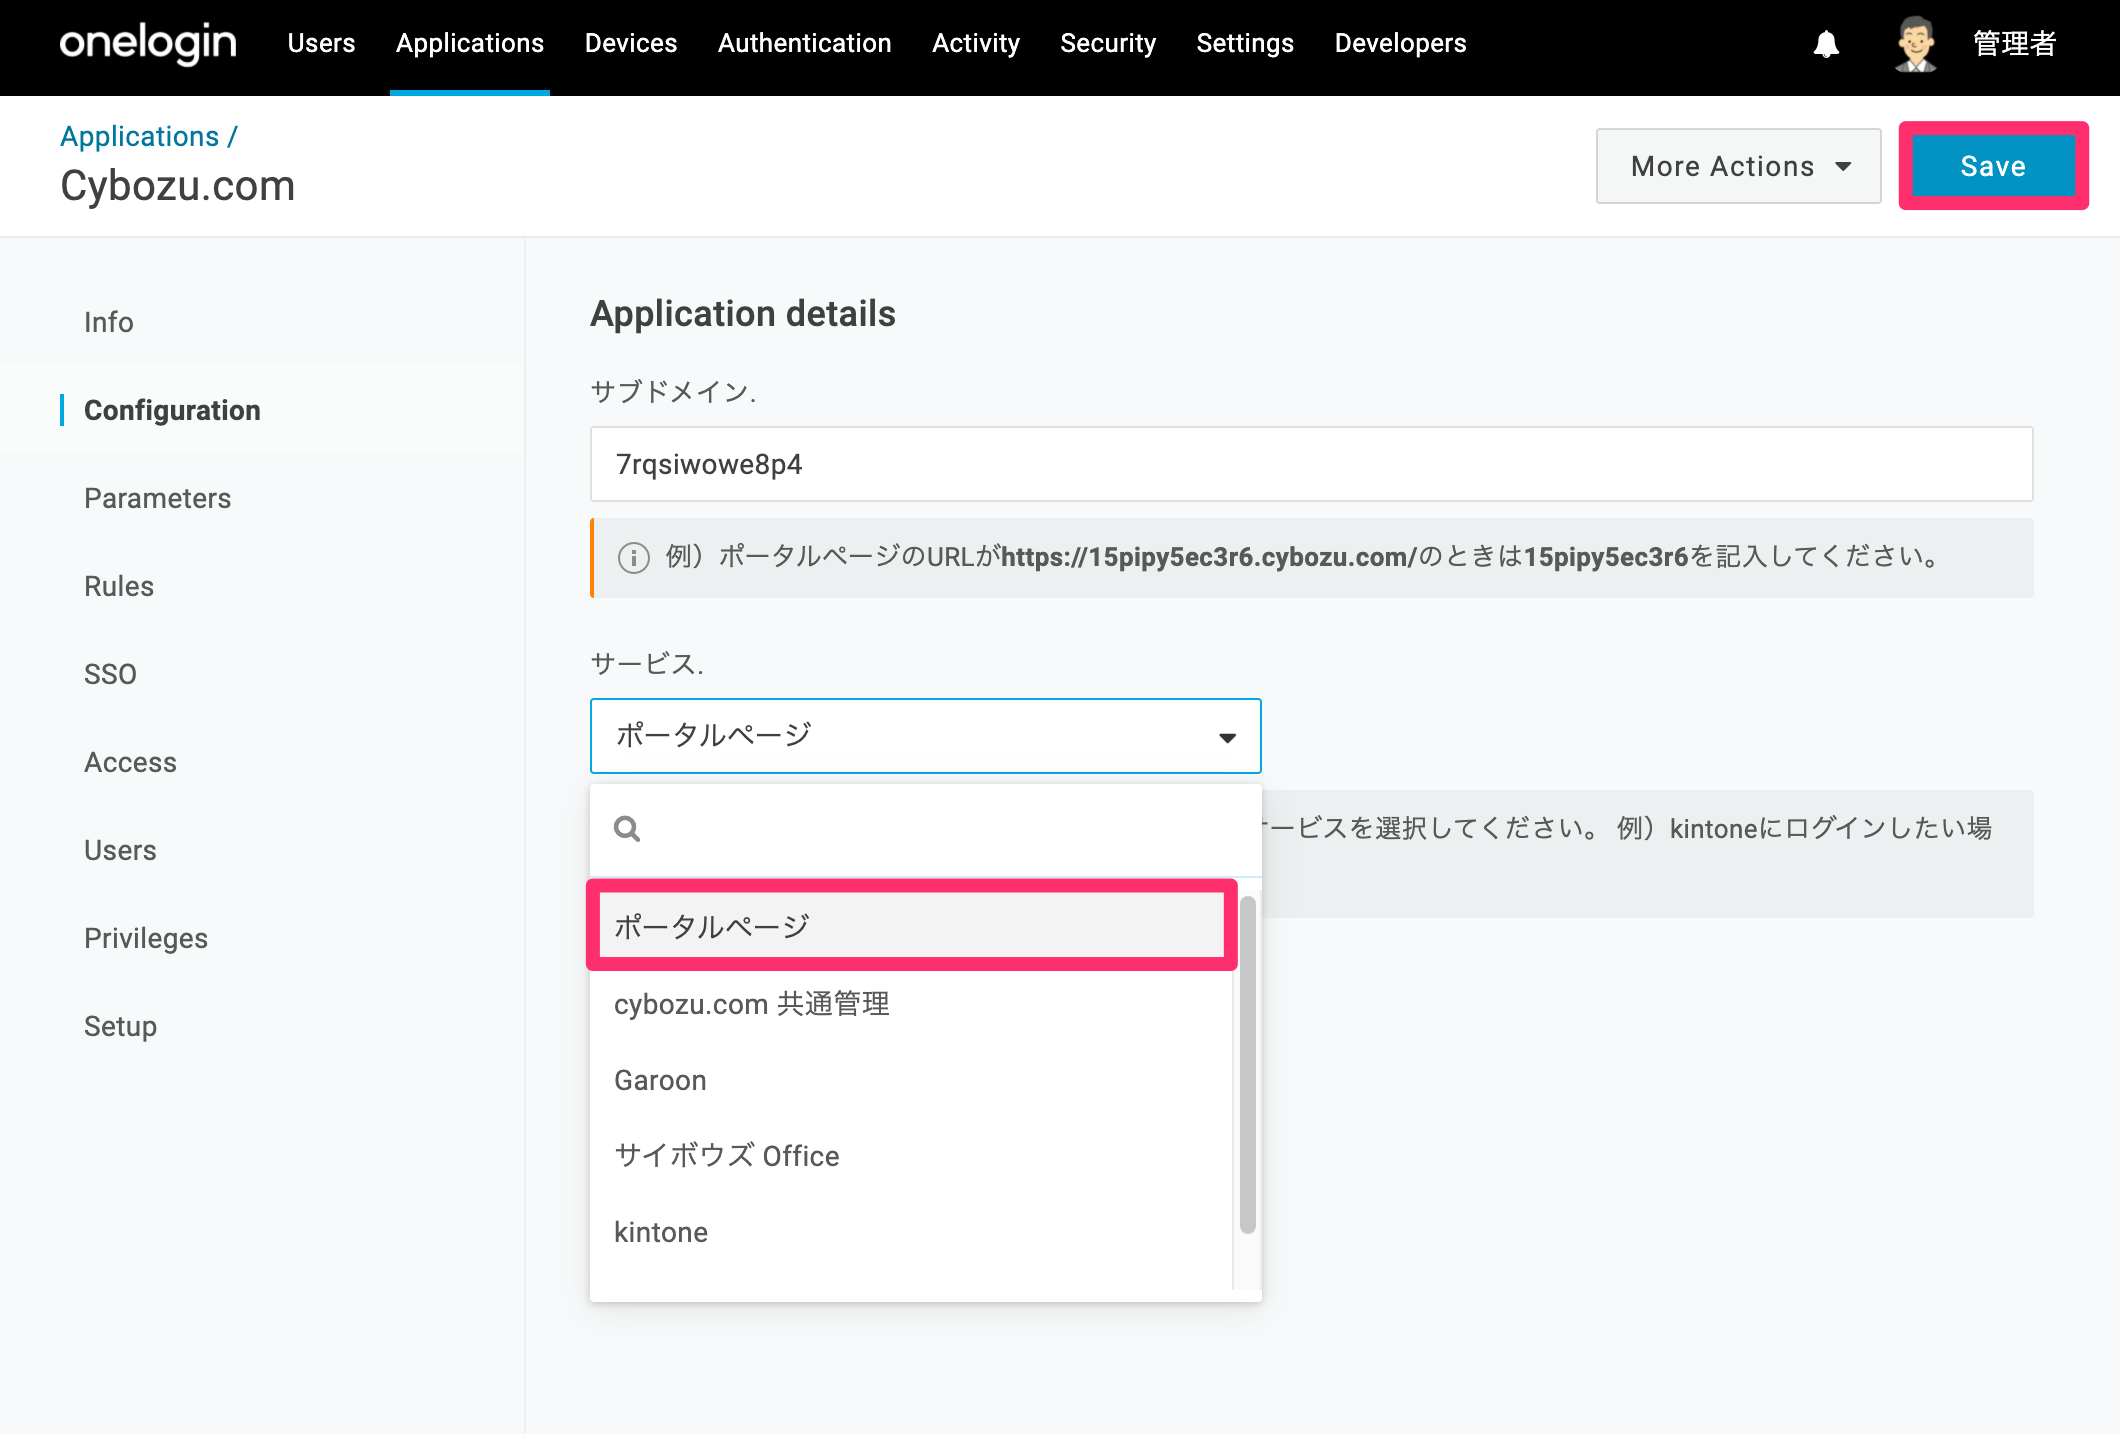The image size is (2120, 1434).
Task: Click the Application details heading
Action: point(743,314)
